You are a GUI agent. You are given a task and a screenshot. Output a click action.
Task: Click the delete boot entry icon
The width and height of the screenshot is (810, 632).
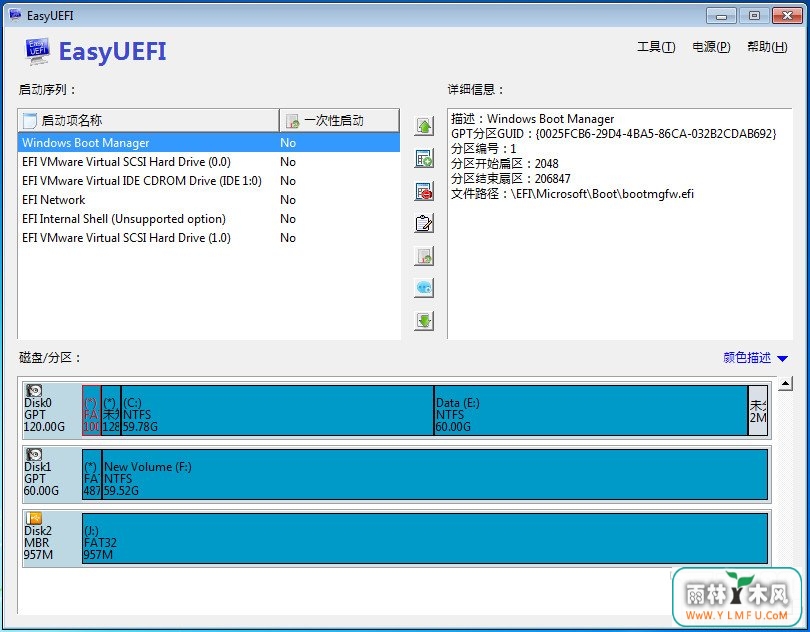[x=424, y=191]
